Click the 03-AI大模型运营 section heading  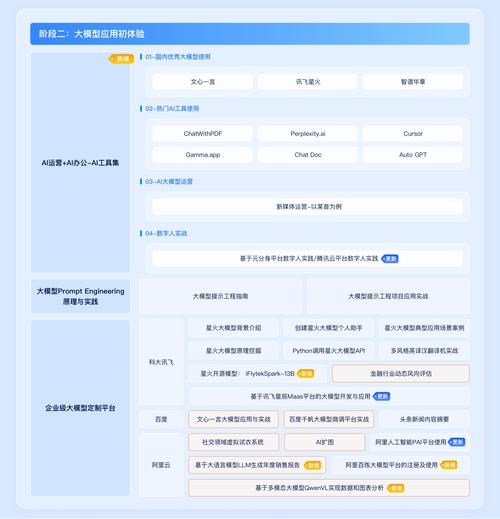(169, 182)
